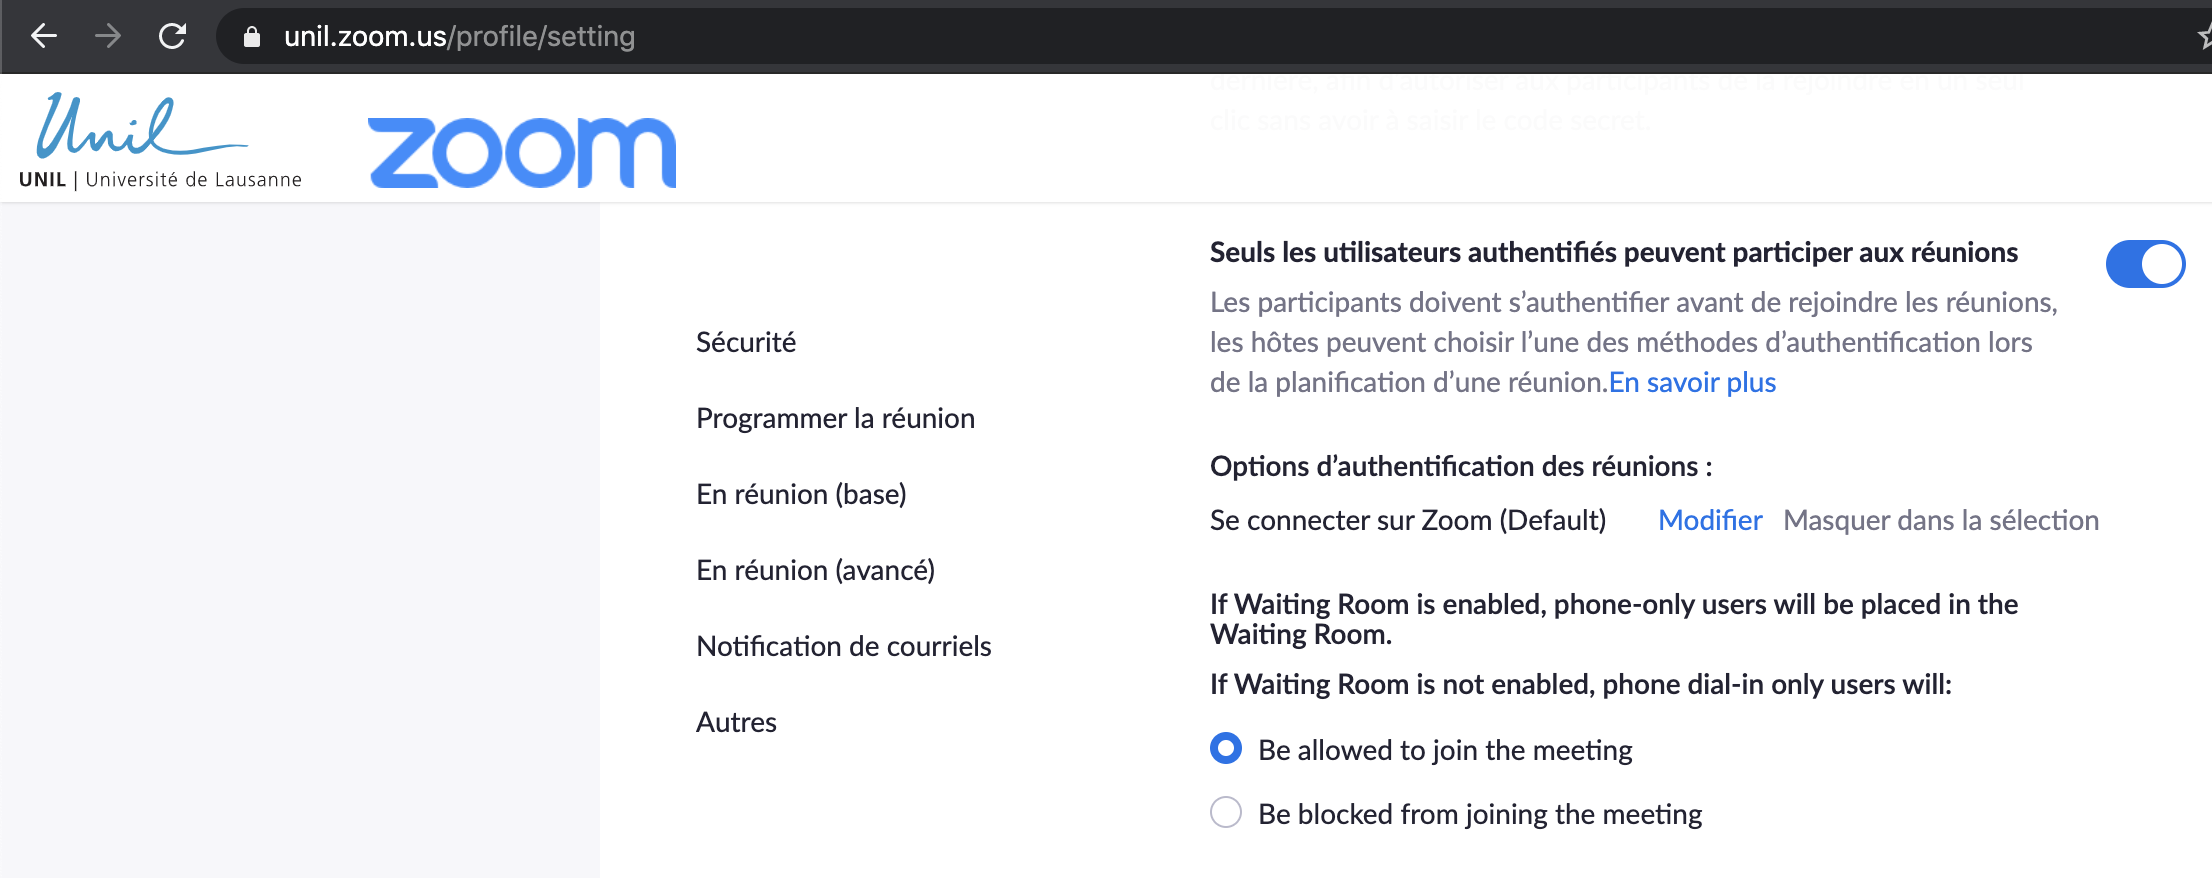
Task: Disable the authenticated users only toggle
Action: coord(2145,264)
